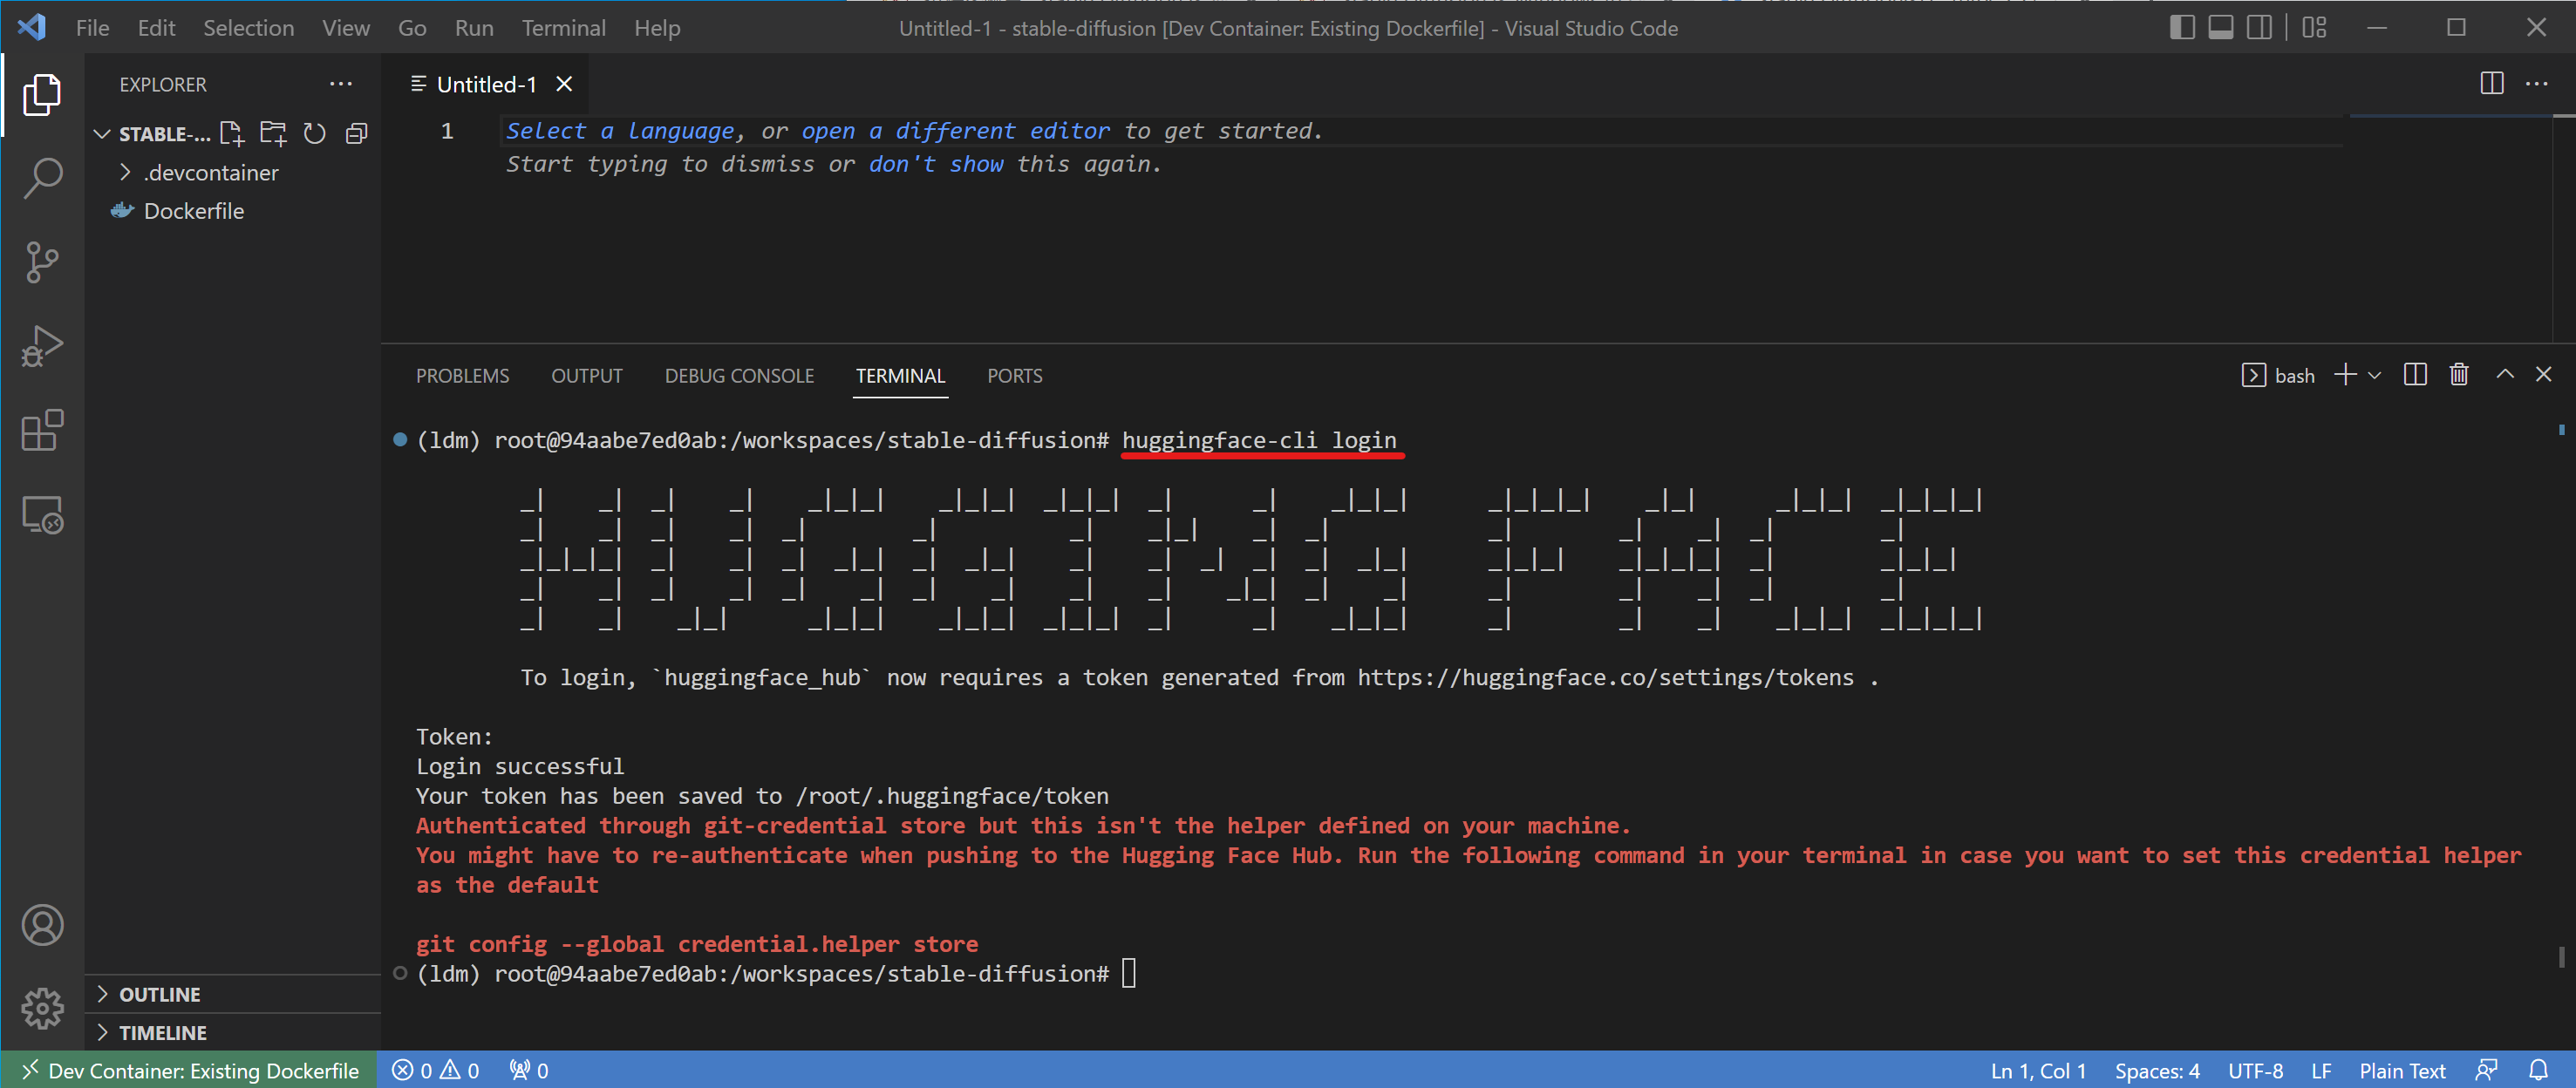2576x1088 pixels.
Task: Refresh the Explorer file tree
Action: 314,134
